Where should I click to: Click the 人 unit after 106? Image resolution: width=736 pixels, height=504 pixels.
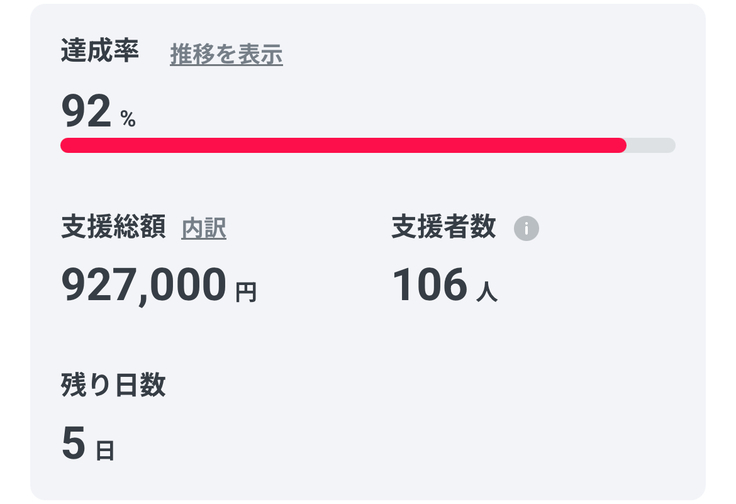[487, 293]
